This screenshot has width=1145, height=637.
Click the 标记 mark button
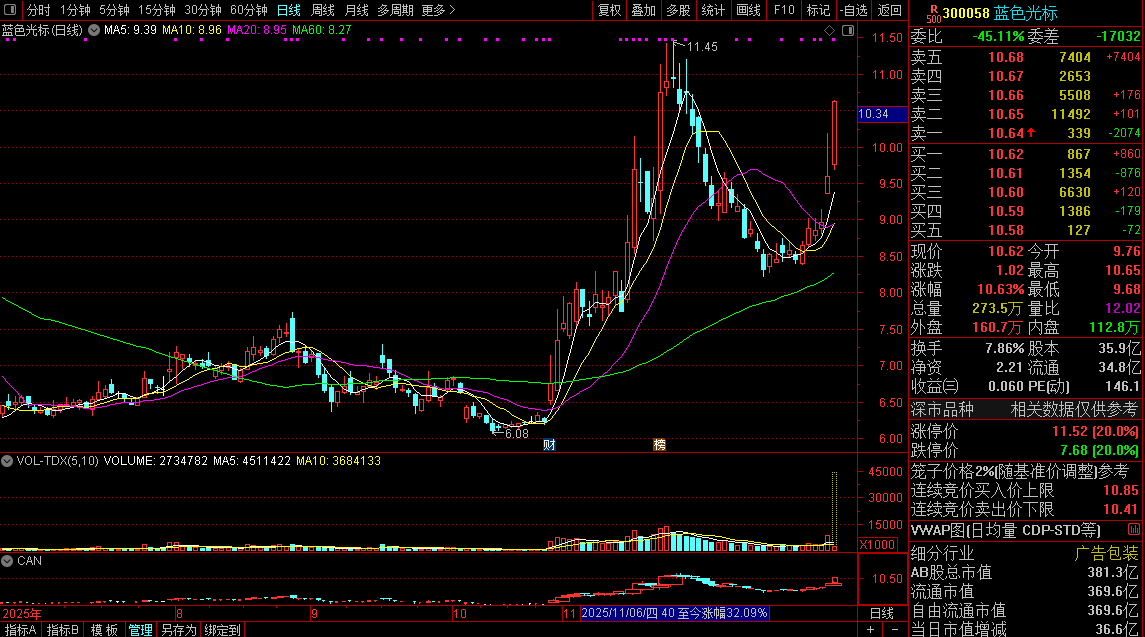click(818, 10)
